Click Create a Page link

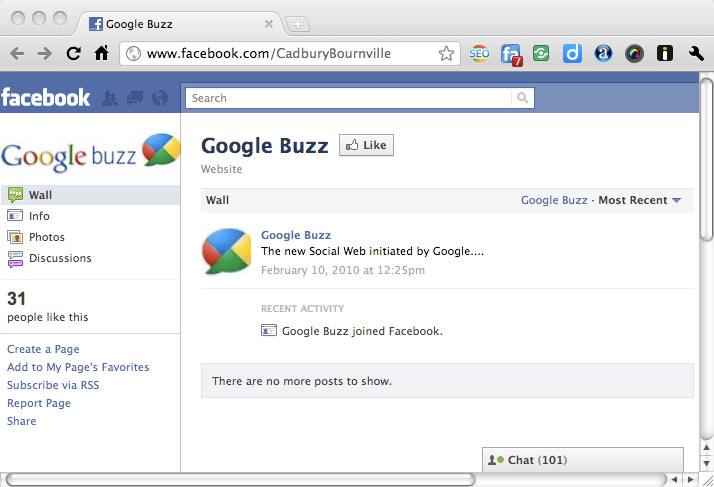click(x=43, y=349)
